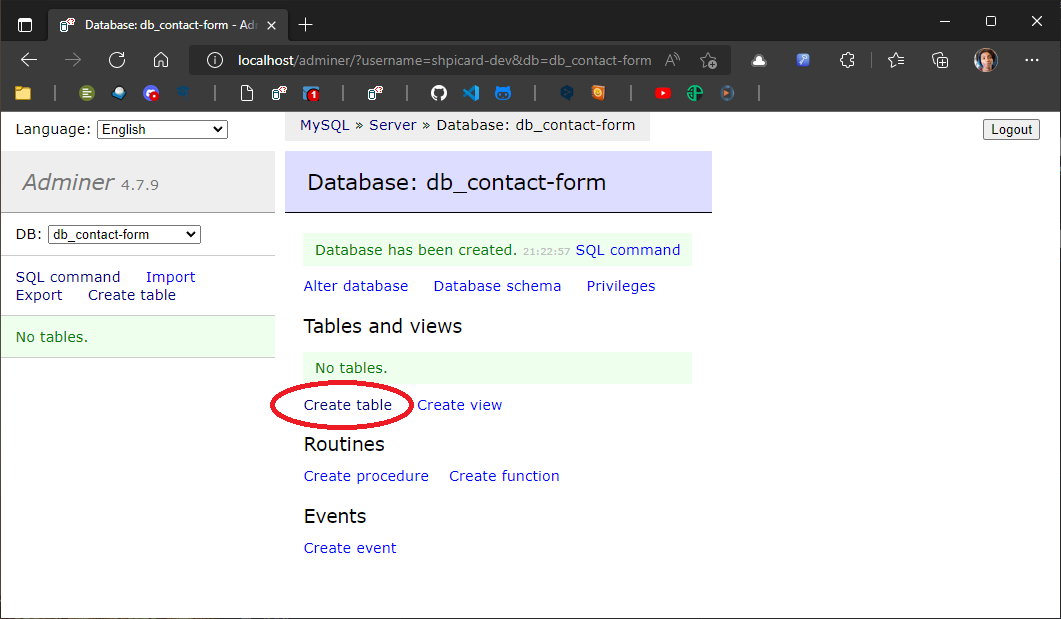Open SQL command link in green message
The width and height of the screenshot is (1061, 619).
click(628, 250)
